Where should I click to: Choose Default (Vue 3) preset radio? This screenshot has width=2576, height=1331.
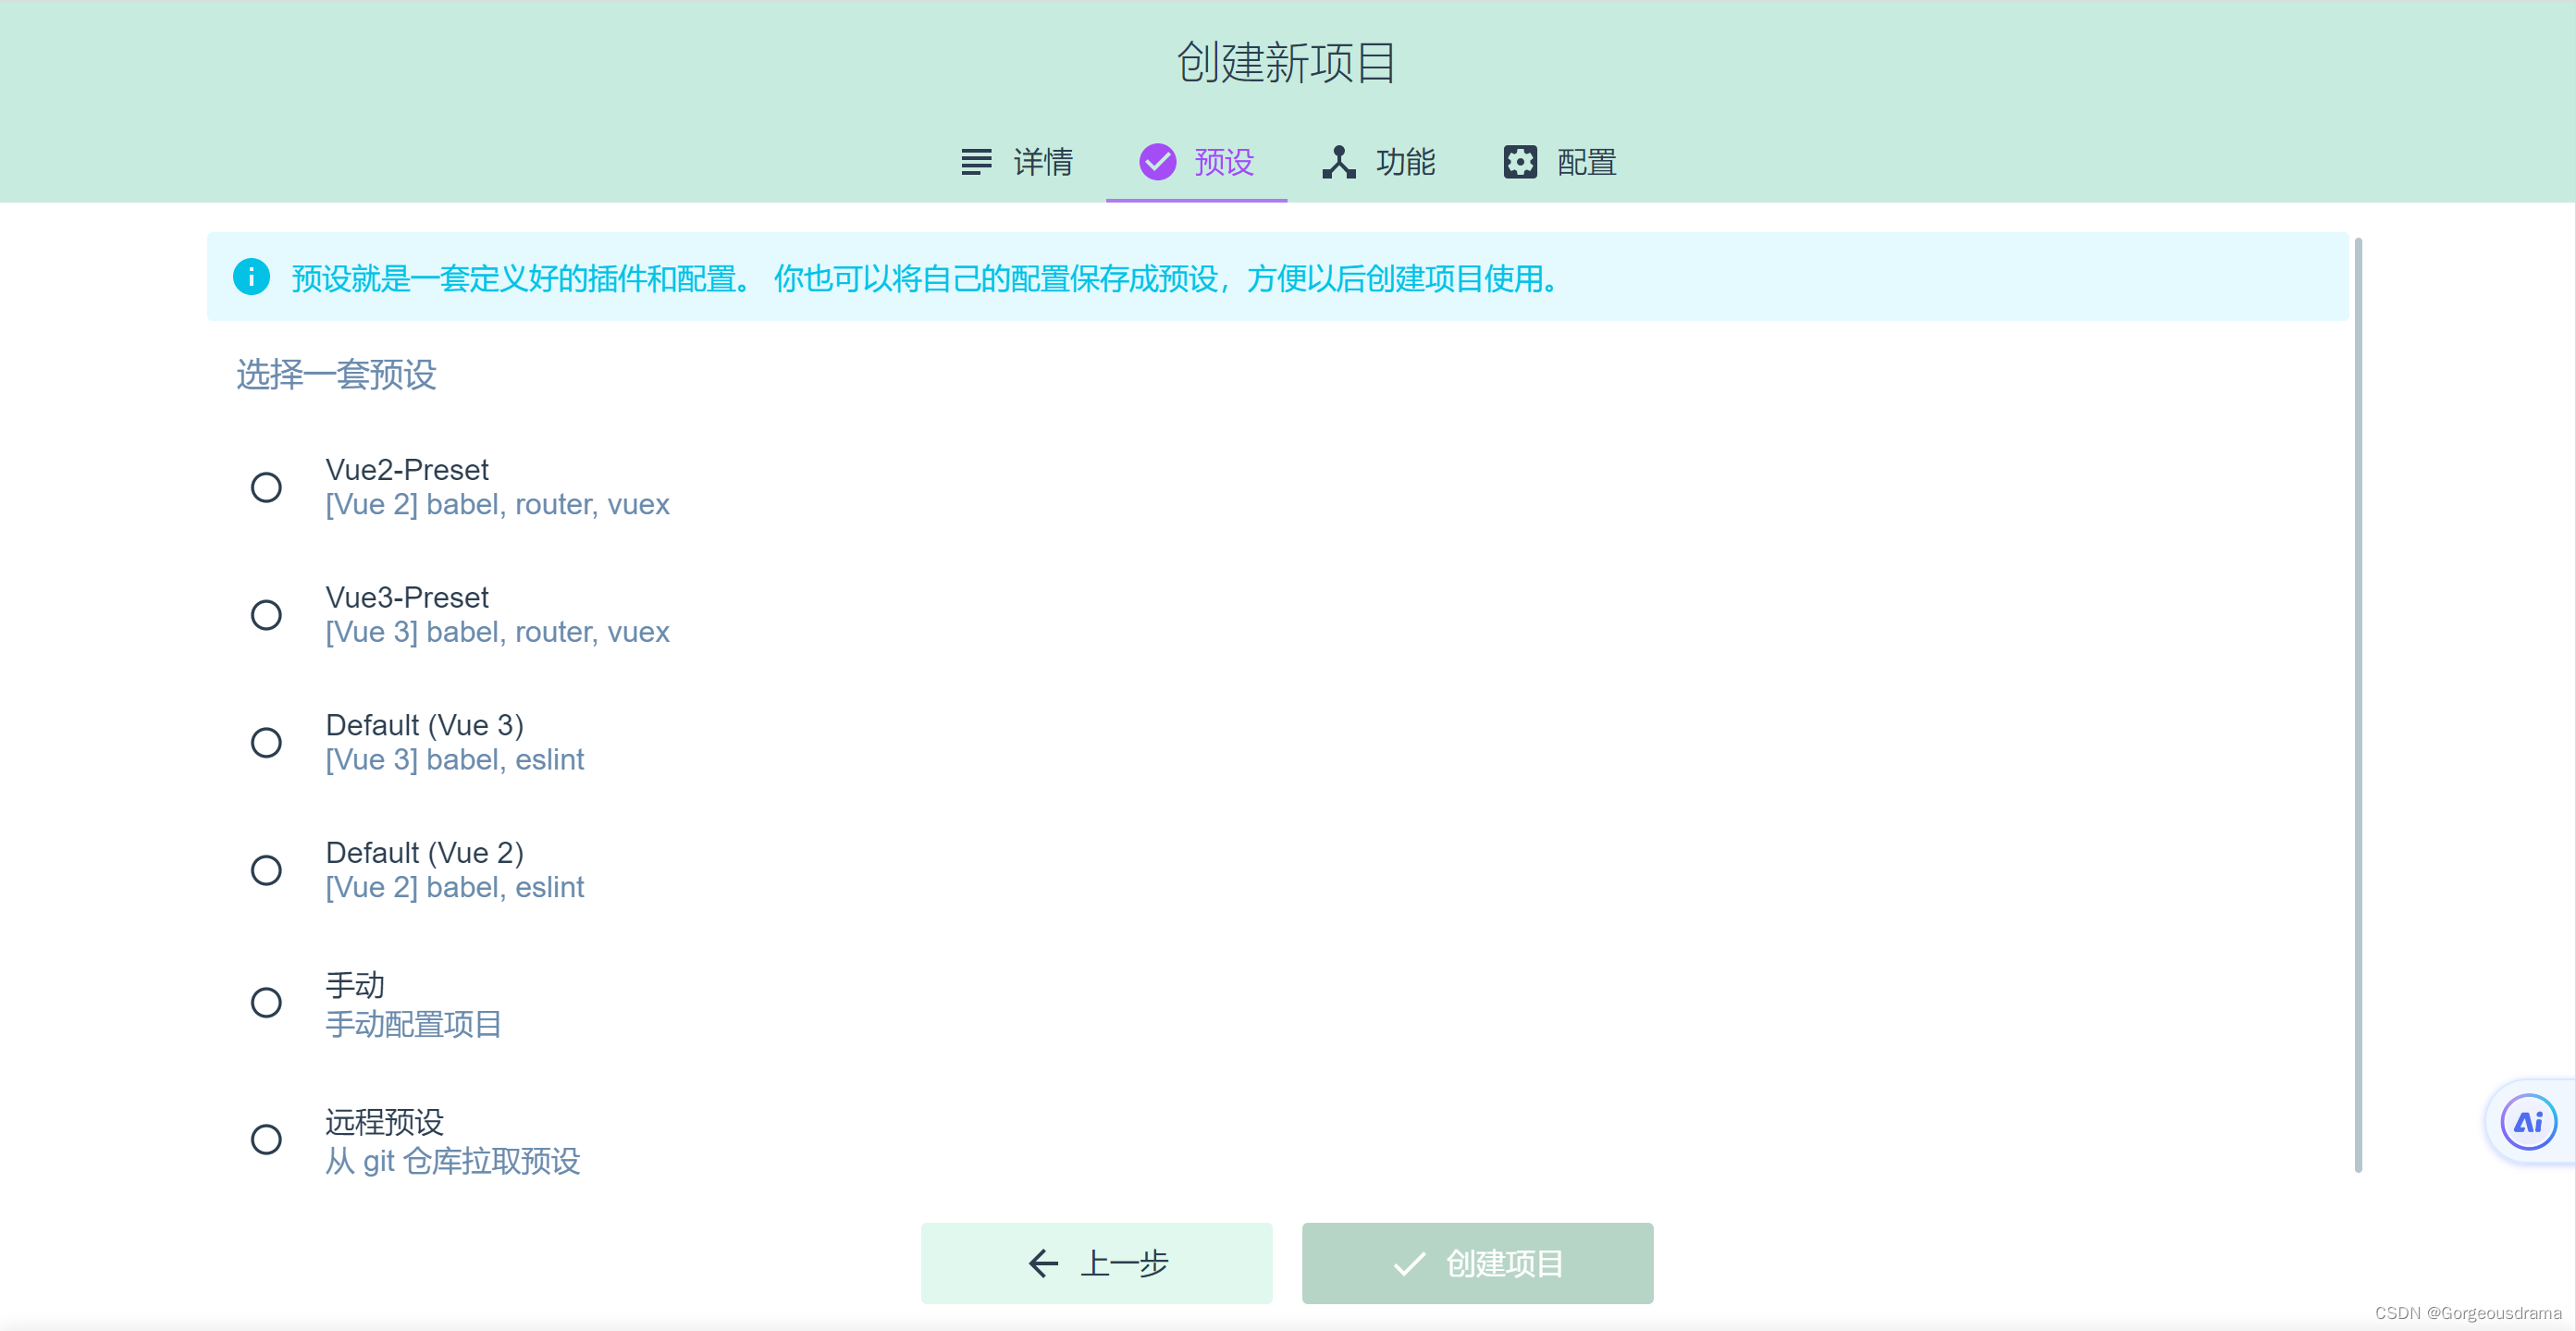[266, 742]
